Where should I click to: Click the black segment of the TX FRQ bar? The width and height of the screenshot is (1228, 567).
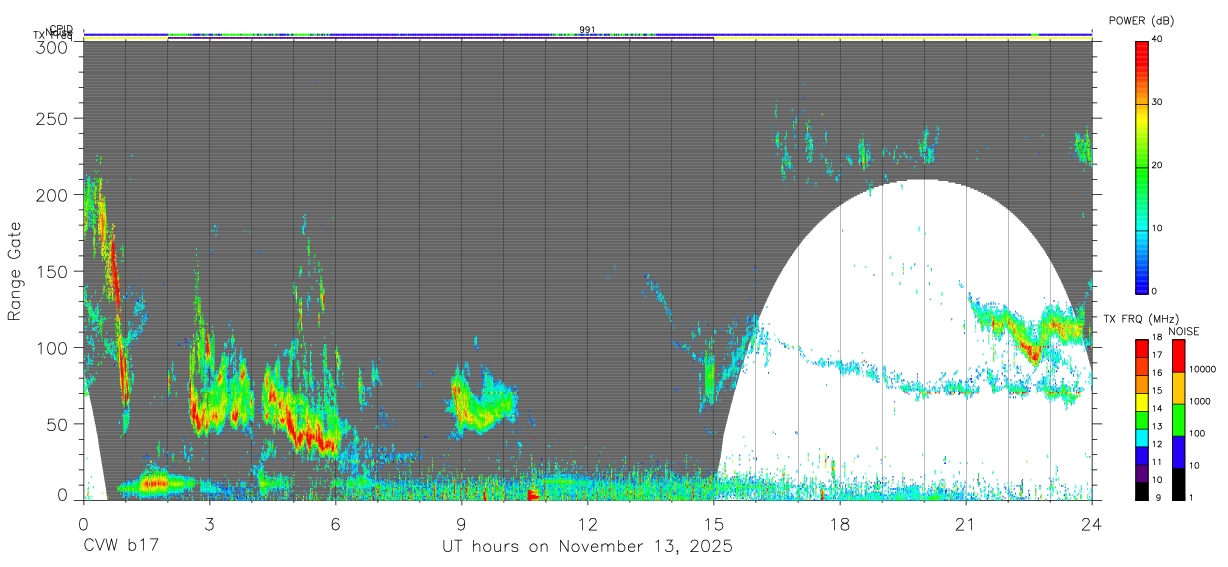pos(1142,489)
